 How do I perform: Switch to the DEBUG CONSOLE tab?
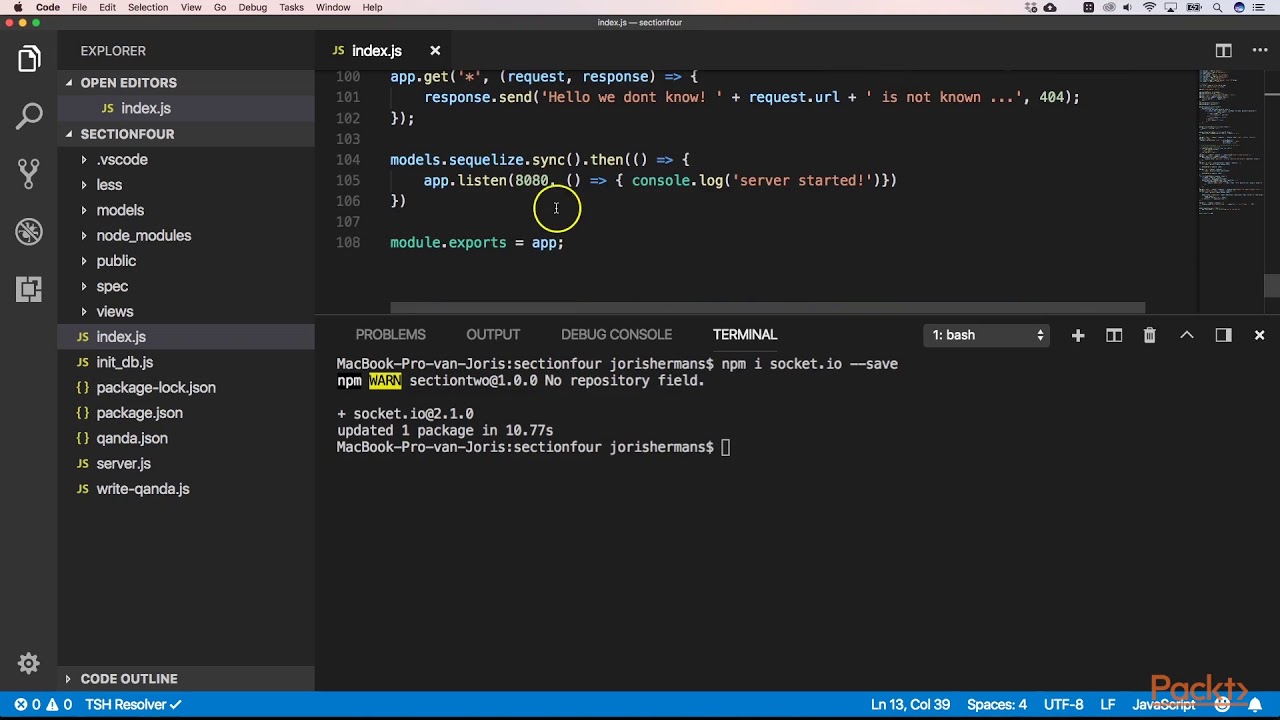click(616, 335)
